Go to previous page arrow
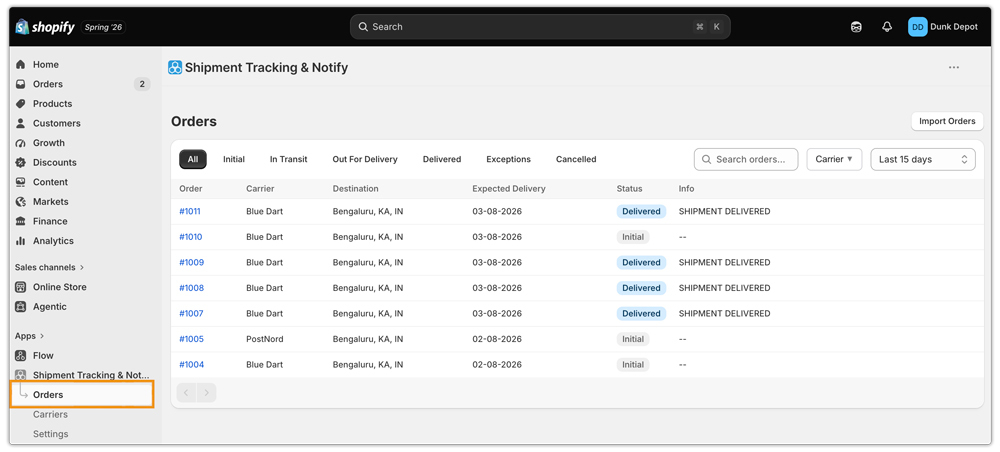The image size is (1000, 452). coord(186,393)
